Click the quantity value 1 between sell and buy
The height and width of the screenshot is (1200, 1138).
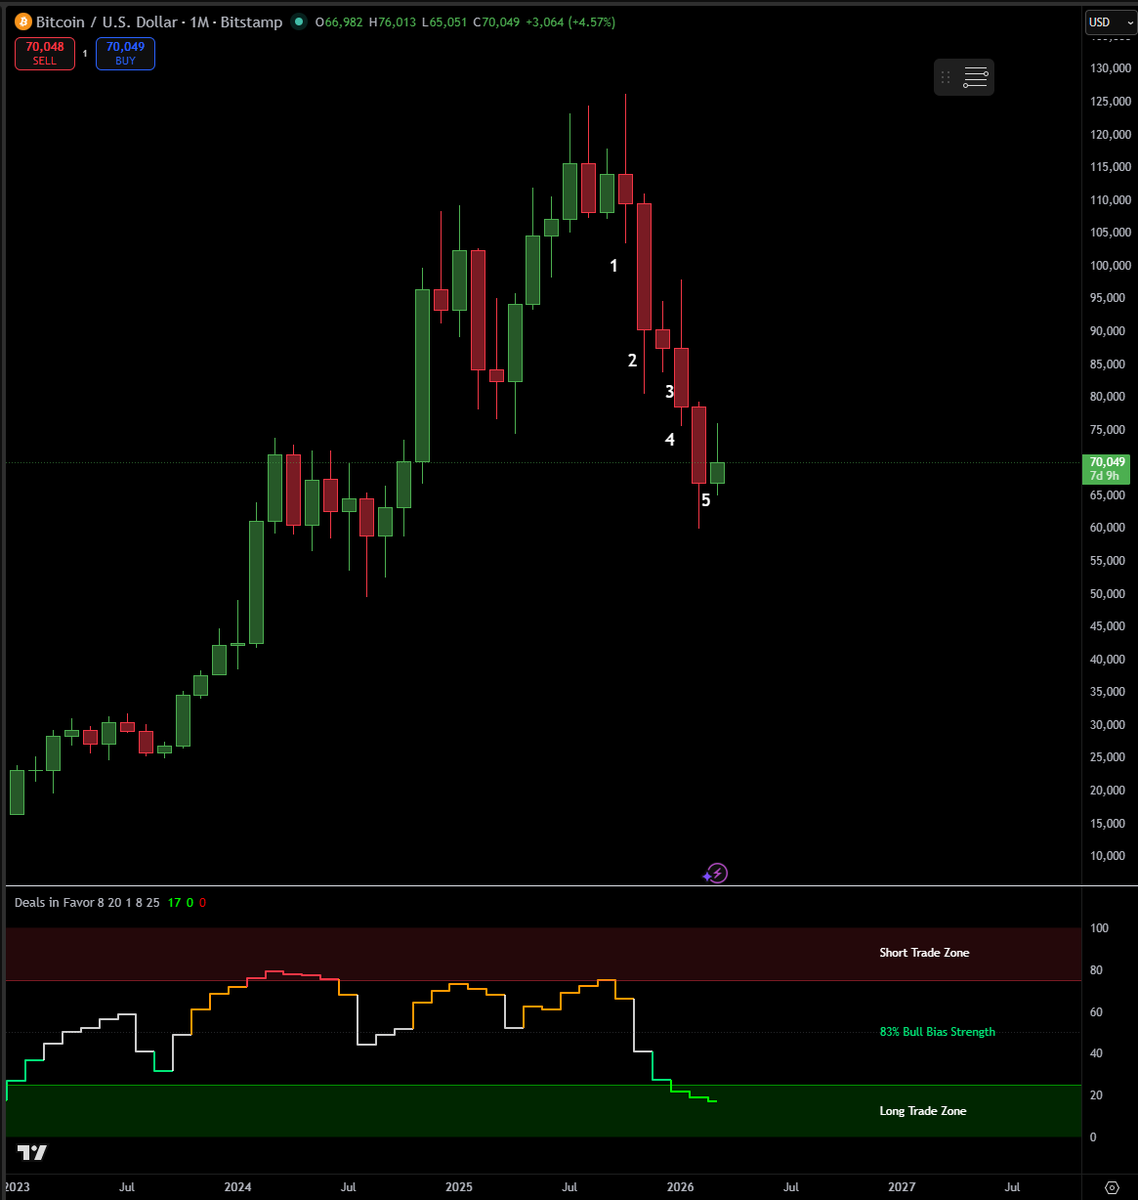pyautogui.click(x=85, y=54)
